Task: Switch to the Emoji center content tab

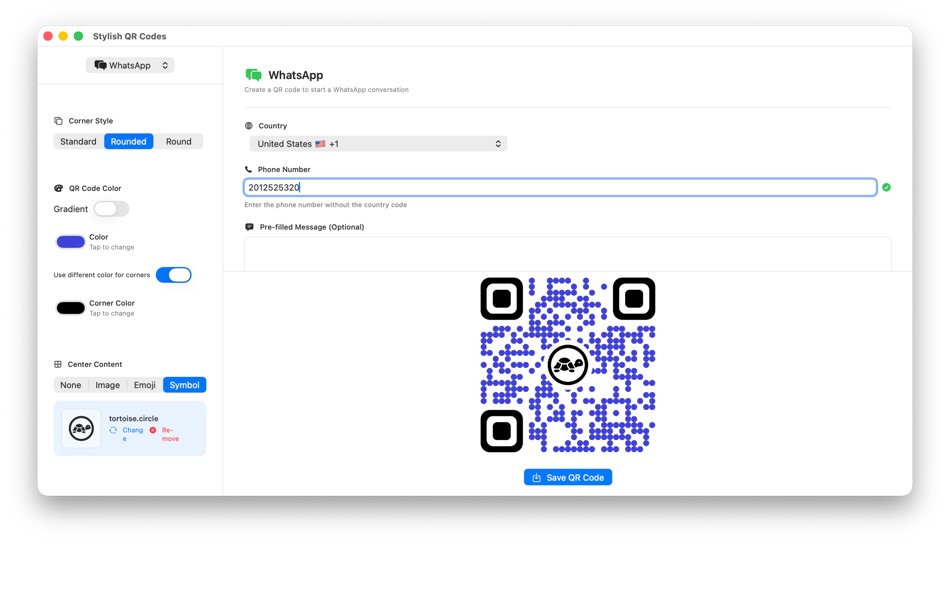Action: (x=144, y=384)
